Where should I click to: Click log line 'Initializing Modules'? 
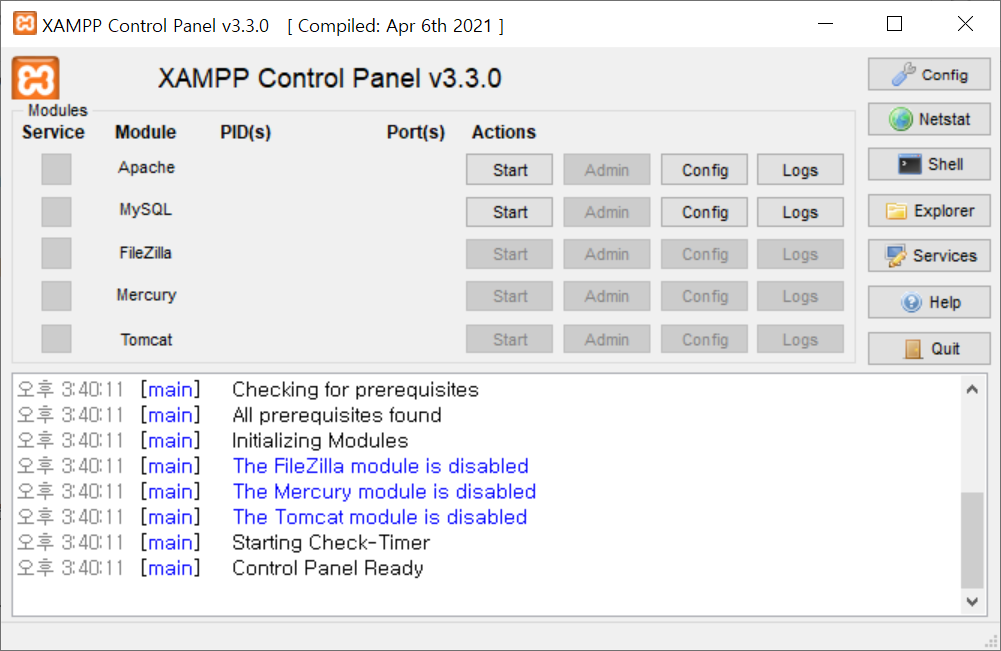click(x=320, y=440)
